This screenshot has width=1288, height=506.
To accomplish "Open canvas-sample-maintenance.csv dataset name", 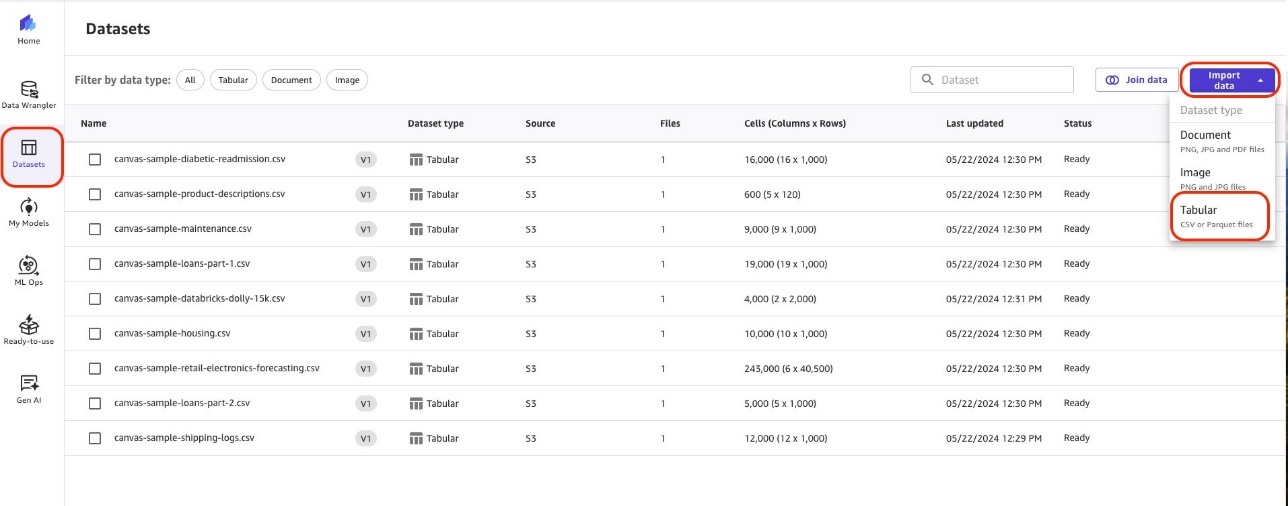I will tap(183, 229).
